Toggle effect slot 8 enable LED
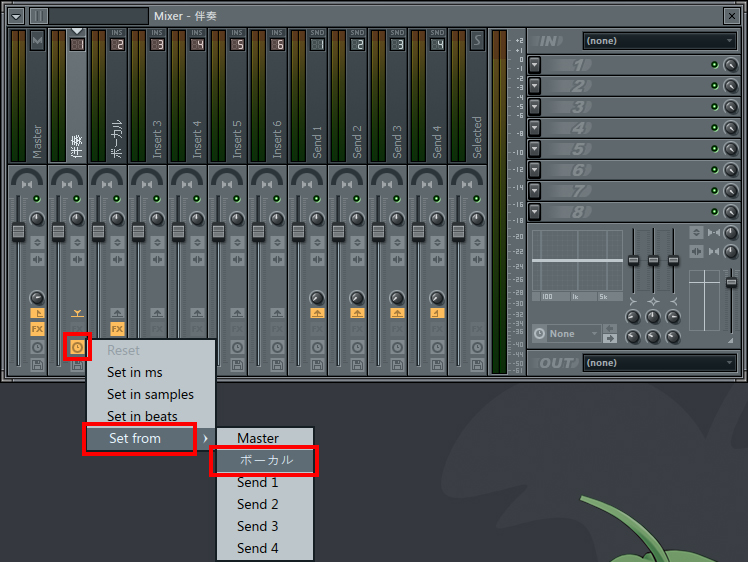Image resolution: width=748 pixels, height=562 pixels. coord(714,212)
